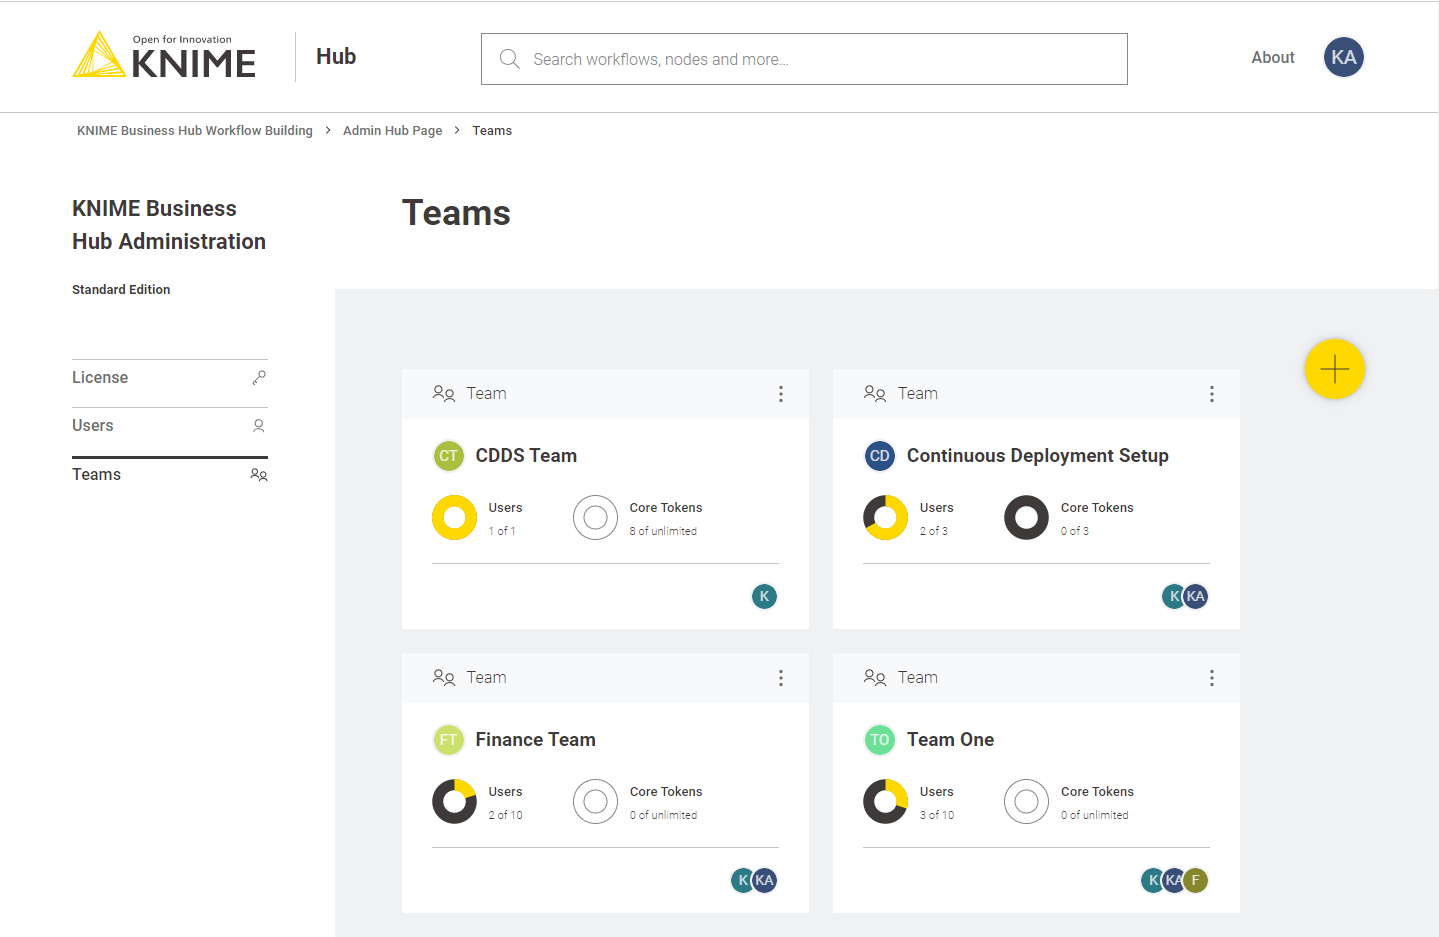Click 'KNIME Business Hub Administration' heading

pyautogui.click(x=169, y=225)
